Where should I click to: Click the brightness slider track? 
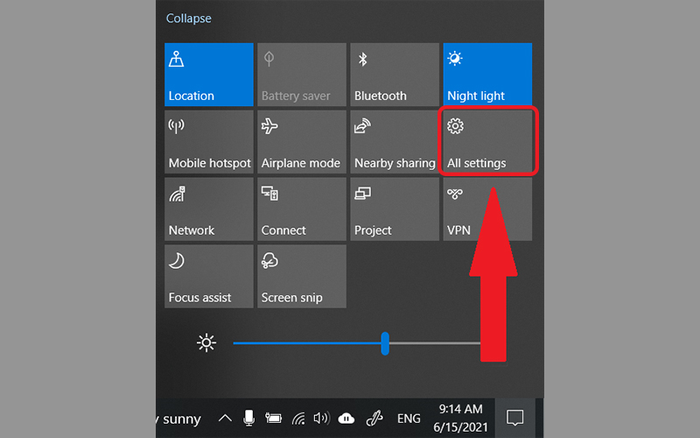(x=300, y=343)
